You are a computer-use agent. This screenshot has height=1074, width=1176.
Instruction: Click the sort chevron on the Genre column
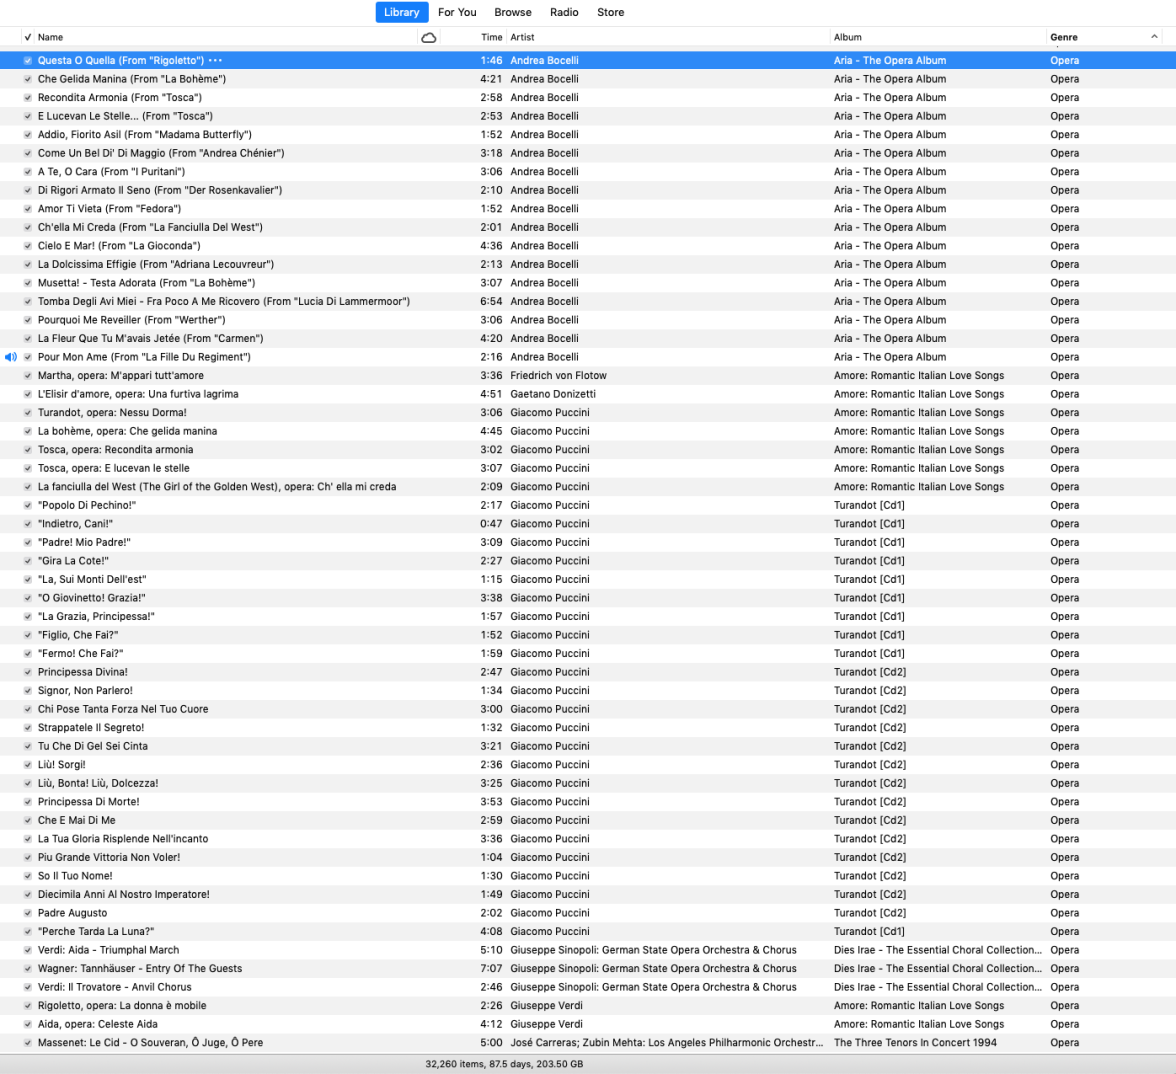(x=1155, y=37)
